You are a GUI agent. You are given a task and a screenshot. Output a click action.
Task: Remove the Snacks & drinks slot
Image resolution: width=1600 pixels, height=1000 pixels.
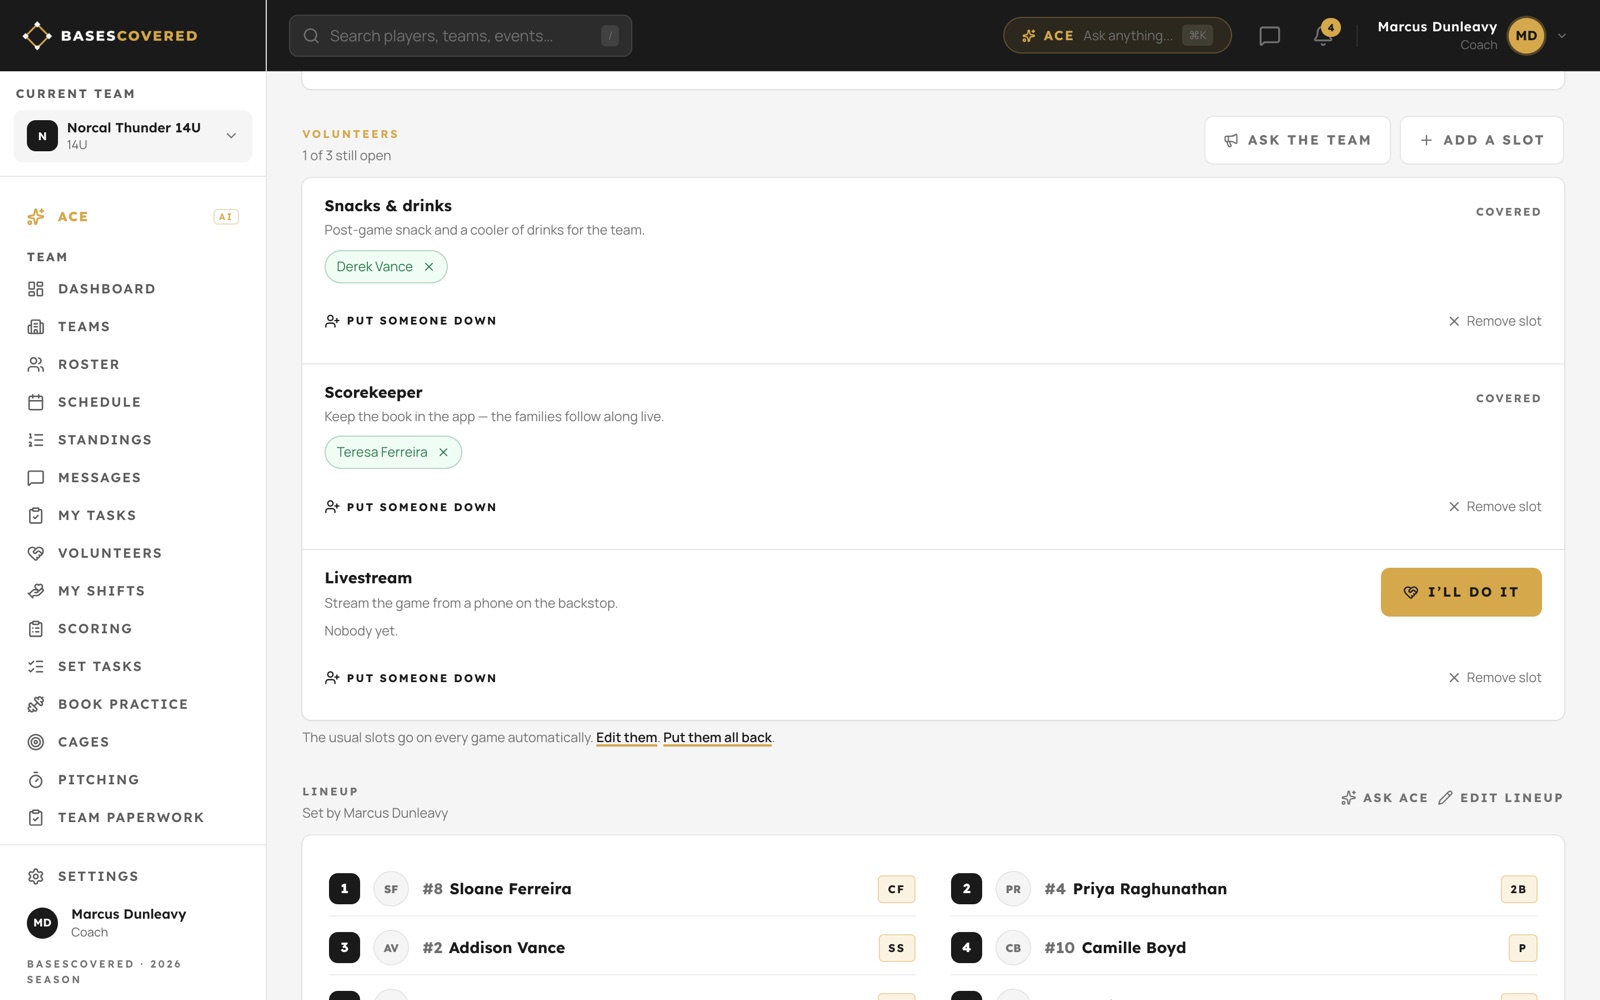[x=1495, y=321]
